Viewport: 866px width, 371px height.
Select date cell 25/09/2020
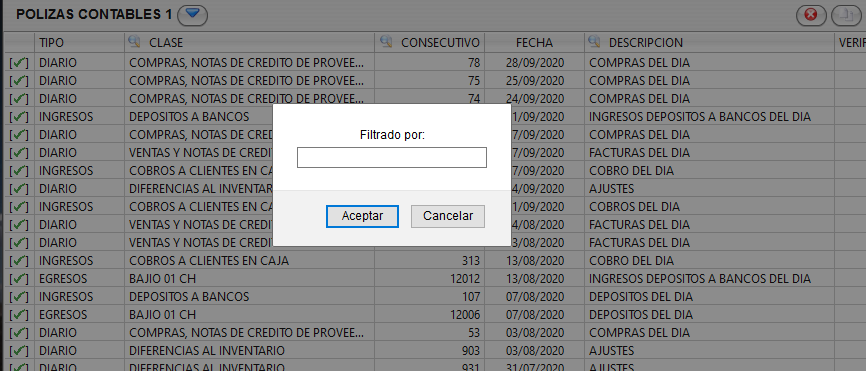(535, 81)
